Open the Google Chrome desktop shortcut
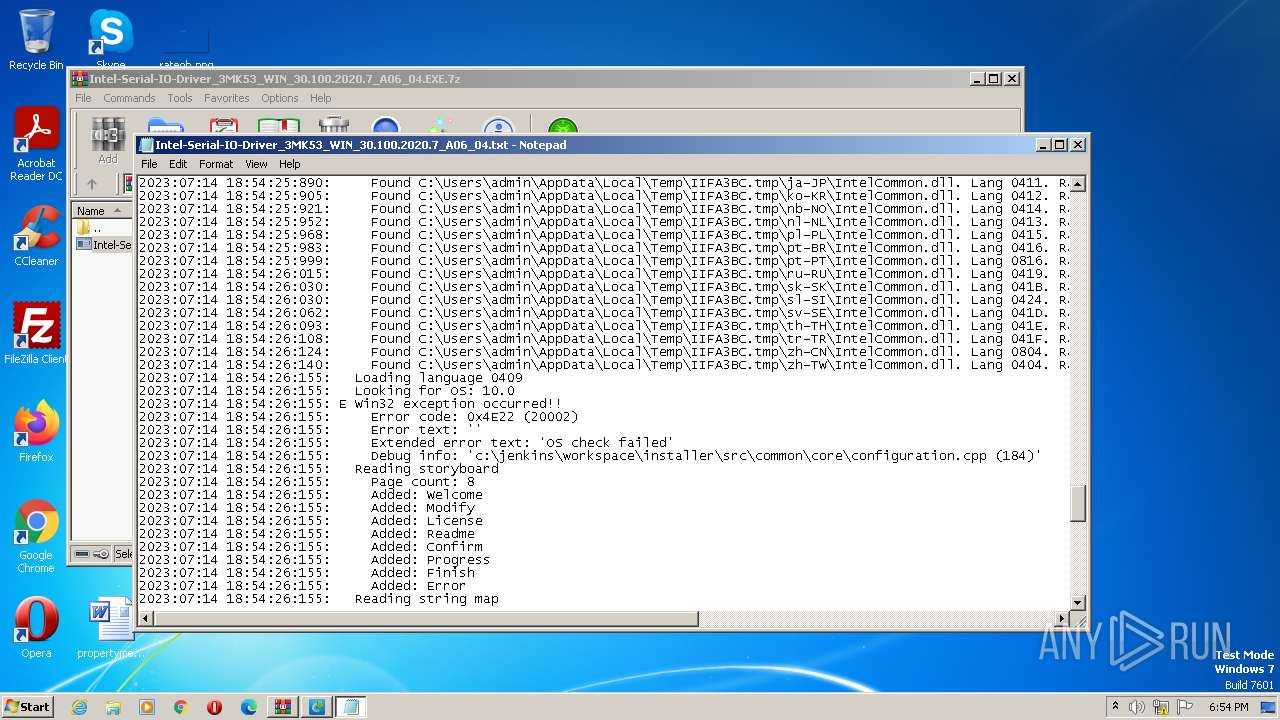The width and height of the screenshot is (1280, 720). click(x=36, y=536)
